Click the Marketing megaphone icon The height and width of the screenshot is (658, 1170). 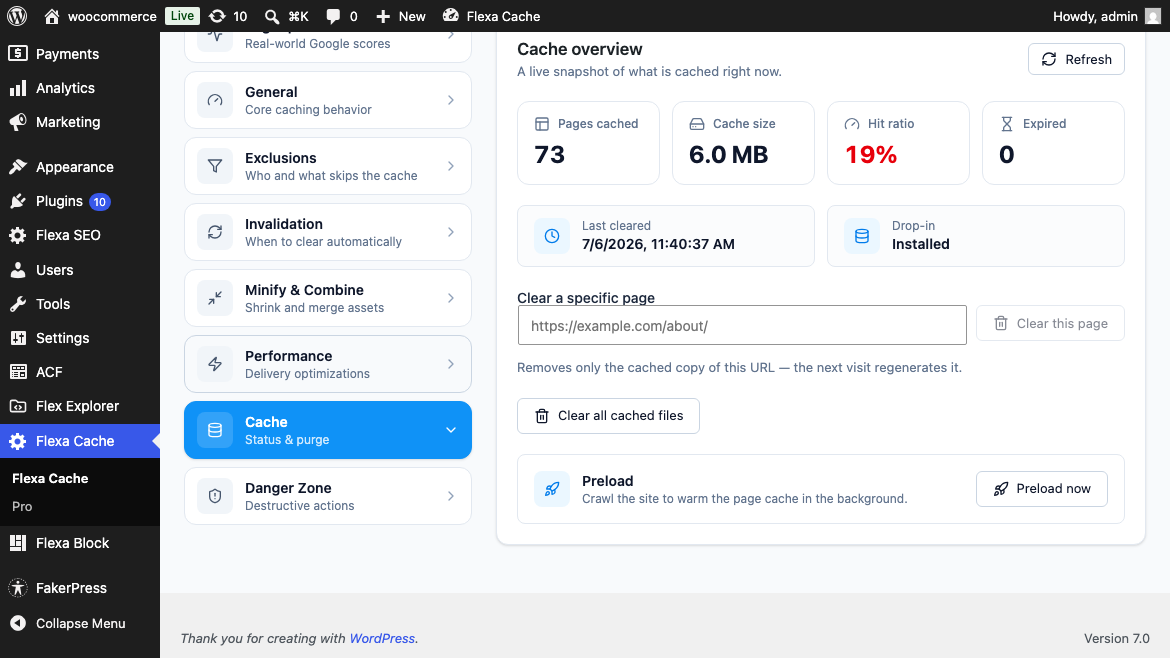pos(18,122)
